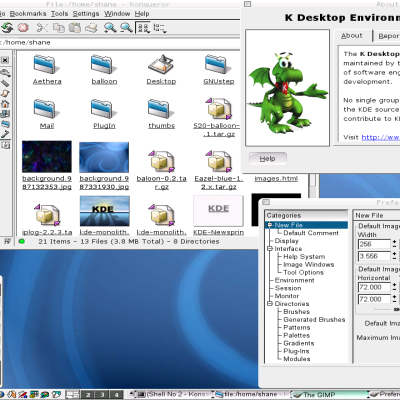Select Session in Preferences categories

(288, 288)
